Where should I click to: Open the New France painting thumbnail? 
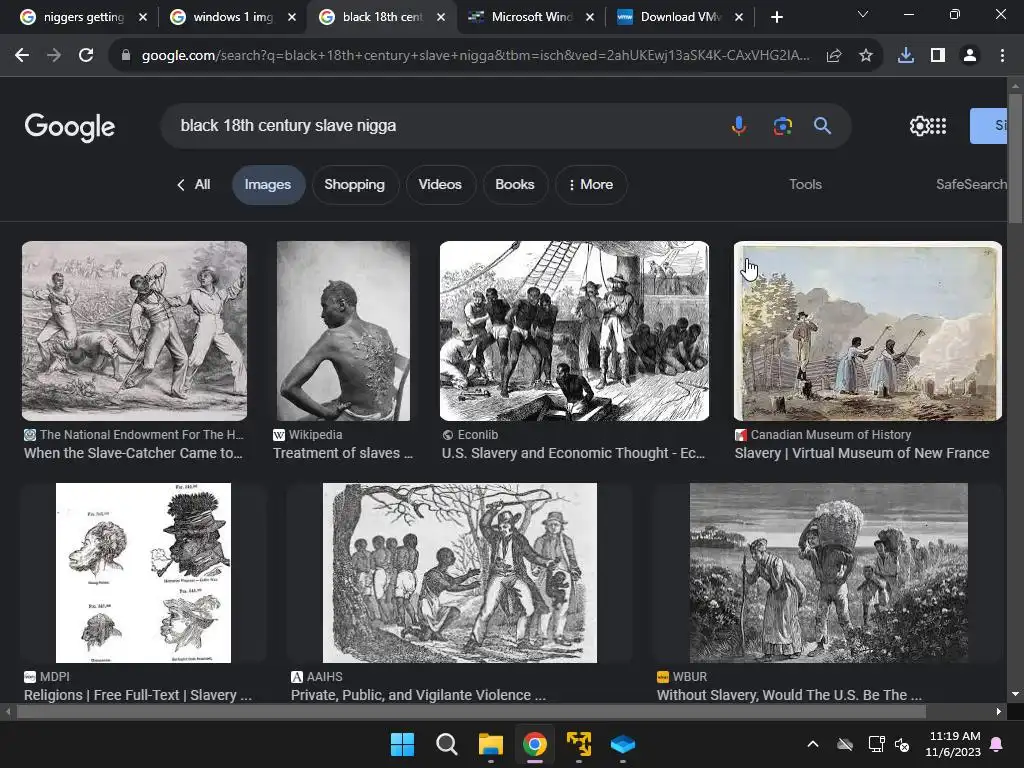coord(868,331)
